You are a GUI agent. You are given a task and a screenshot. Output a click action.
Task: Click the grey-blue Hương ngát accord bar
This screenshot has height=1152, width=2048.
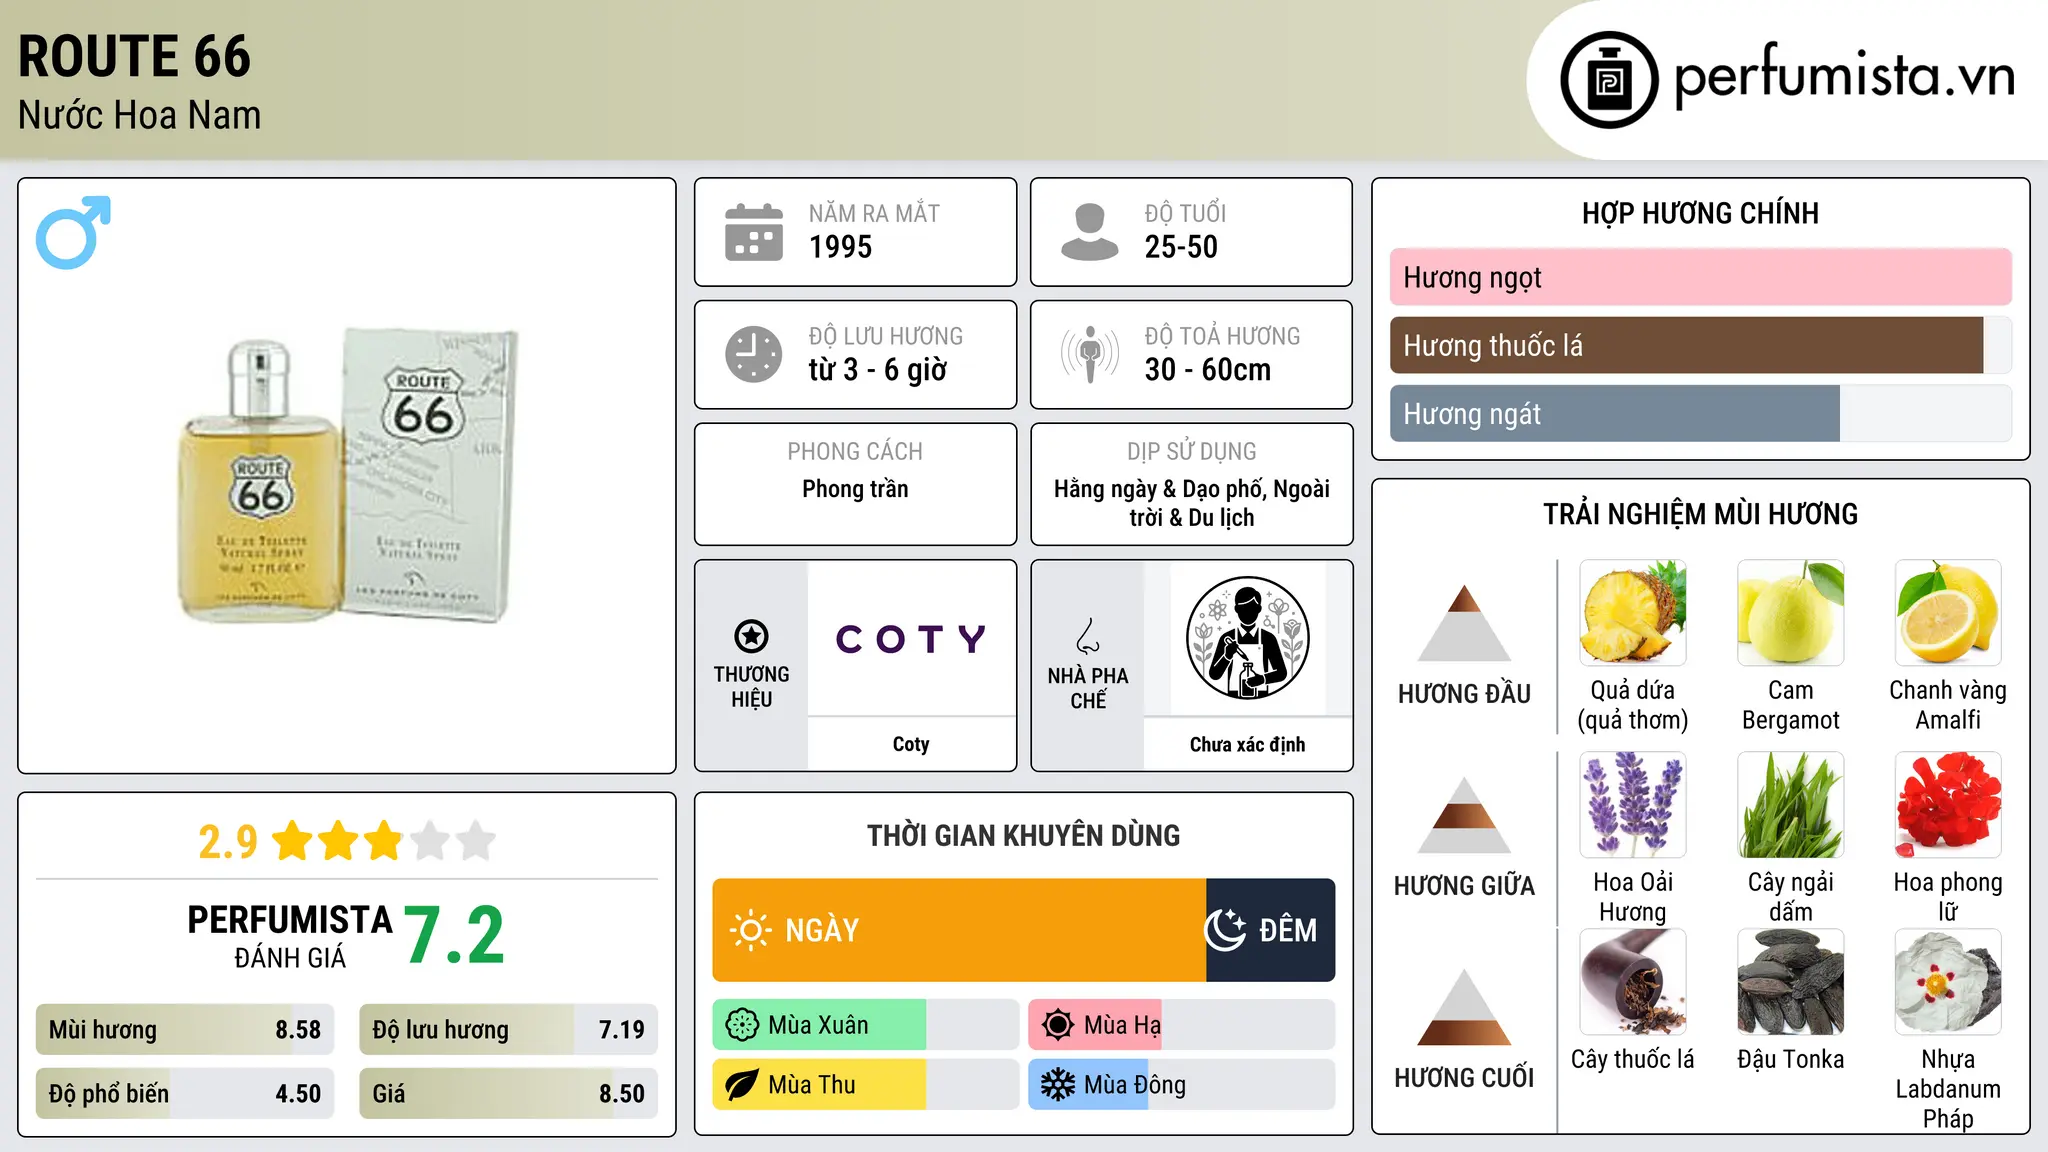click(1615, 414)
